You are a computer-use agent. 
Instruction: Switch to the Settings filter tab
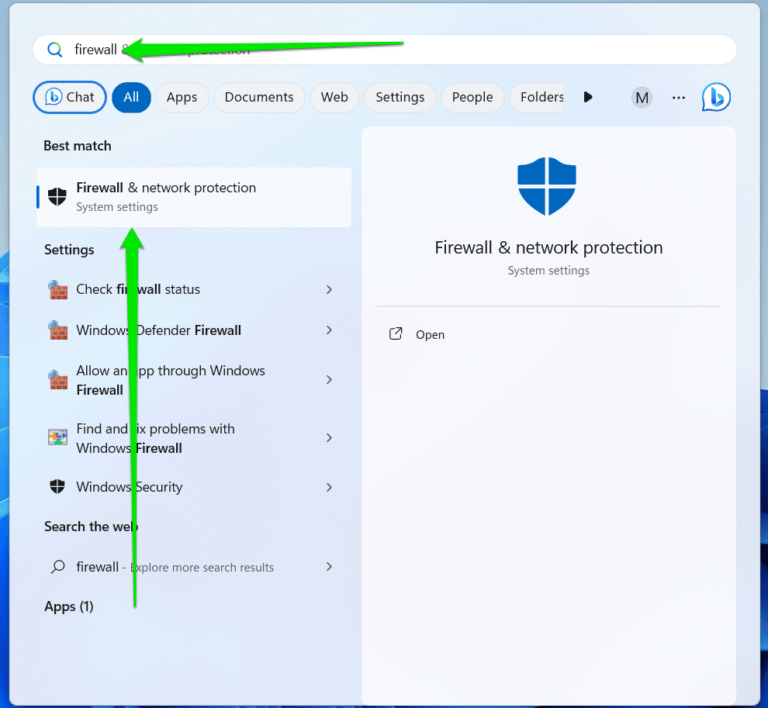[x=400, y=97]
